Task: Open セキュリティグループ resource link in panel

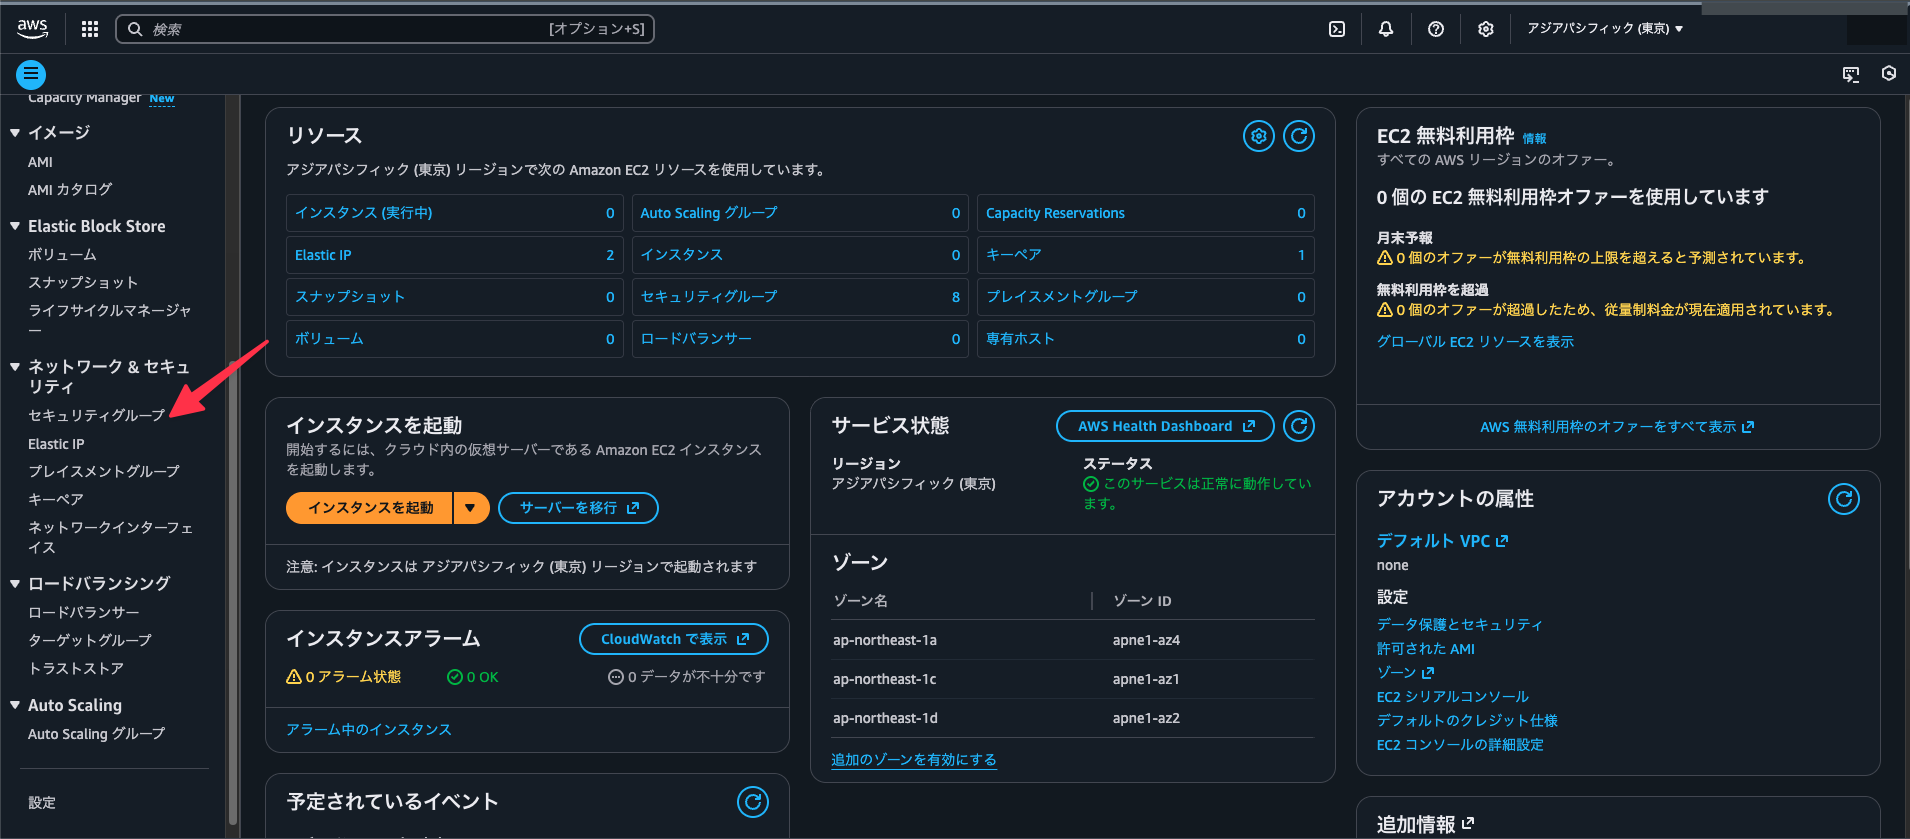Action: click(709, 297)
